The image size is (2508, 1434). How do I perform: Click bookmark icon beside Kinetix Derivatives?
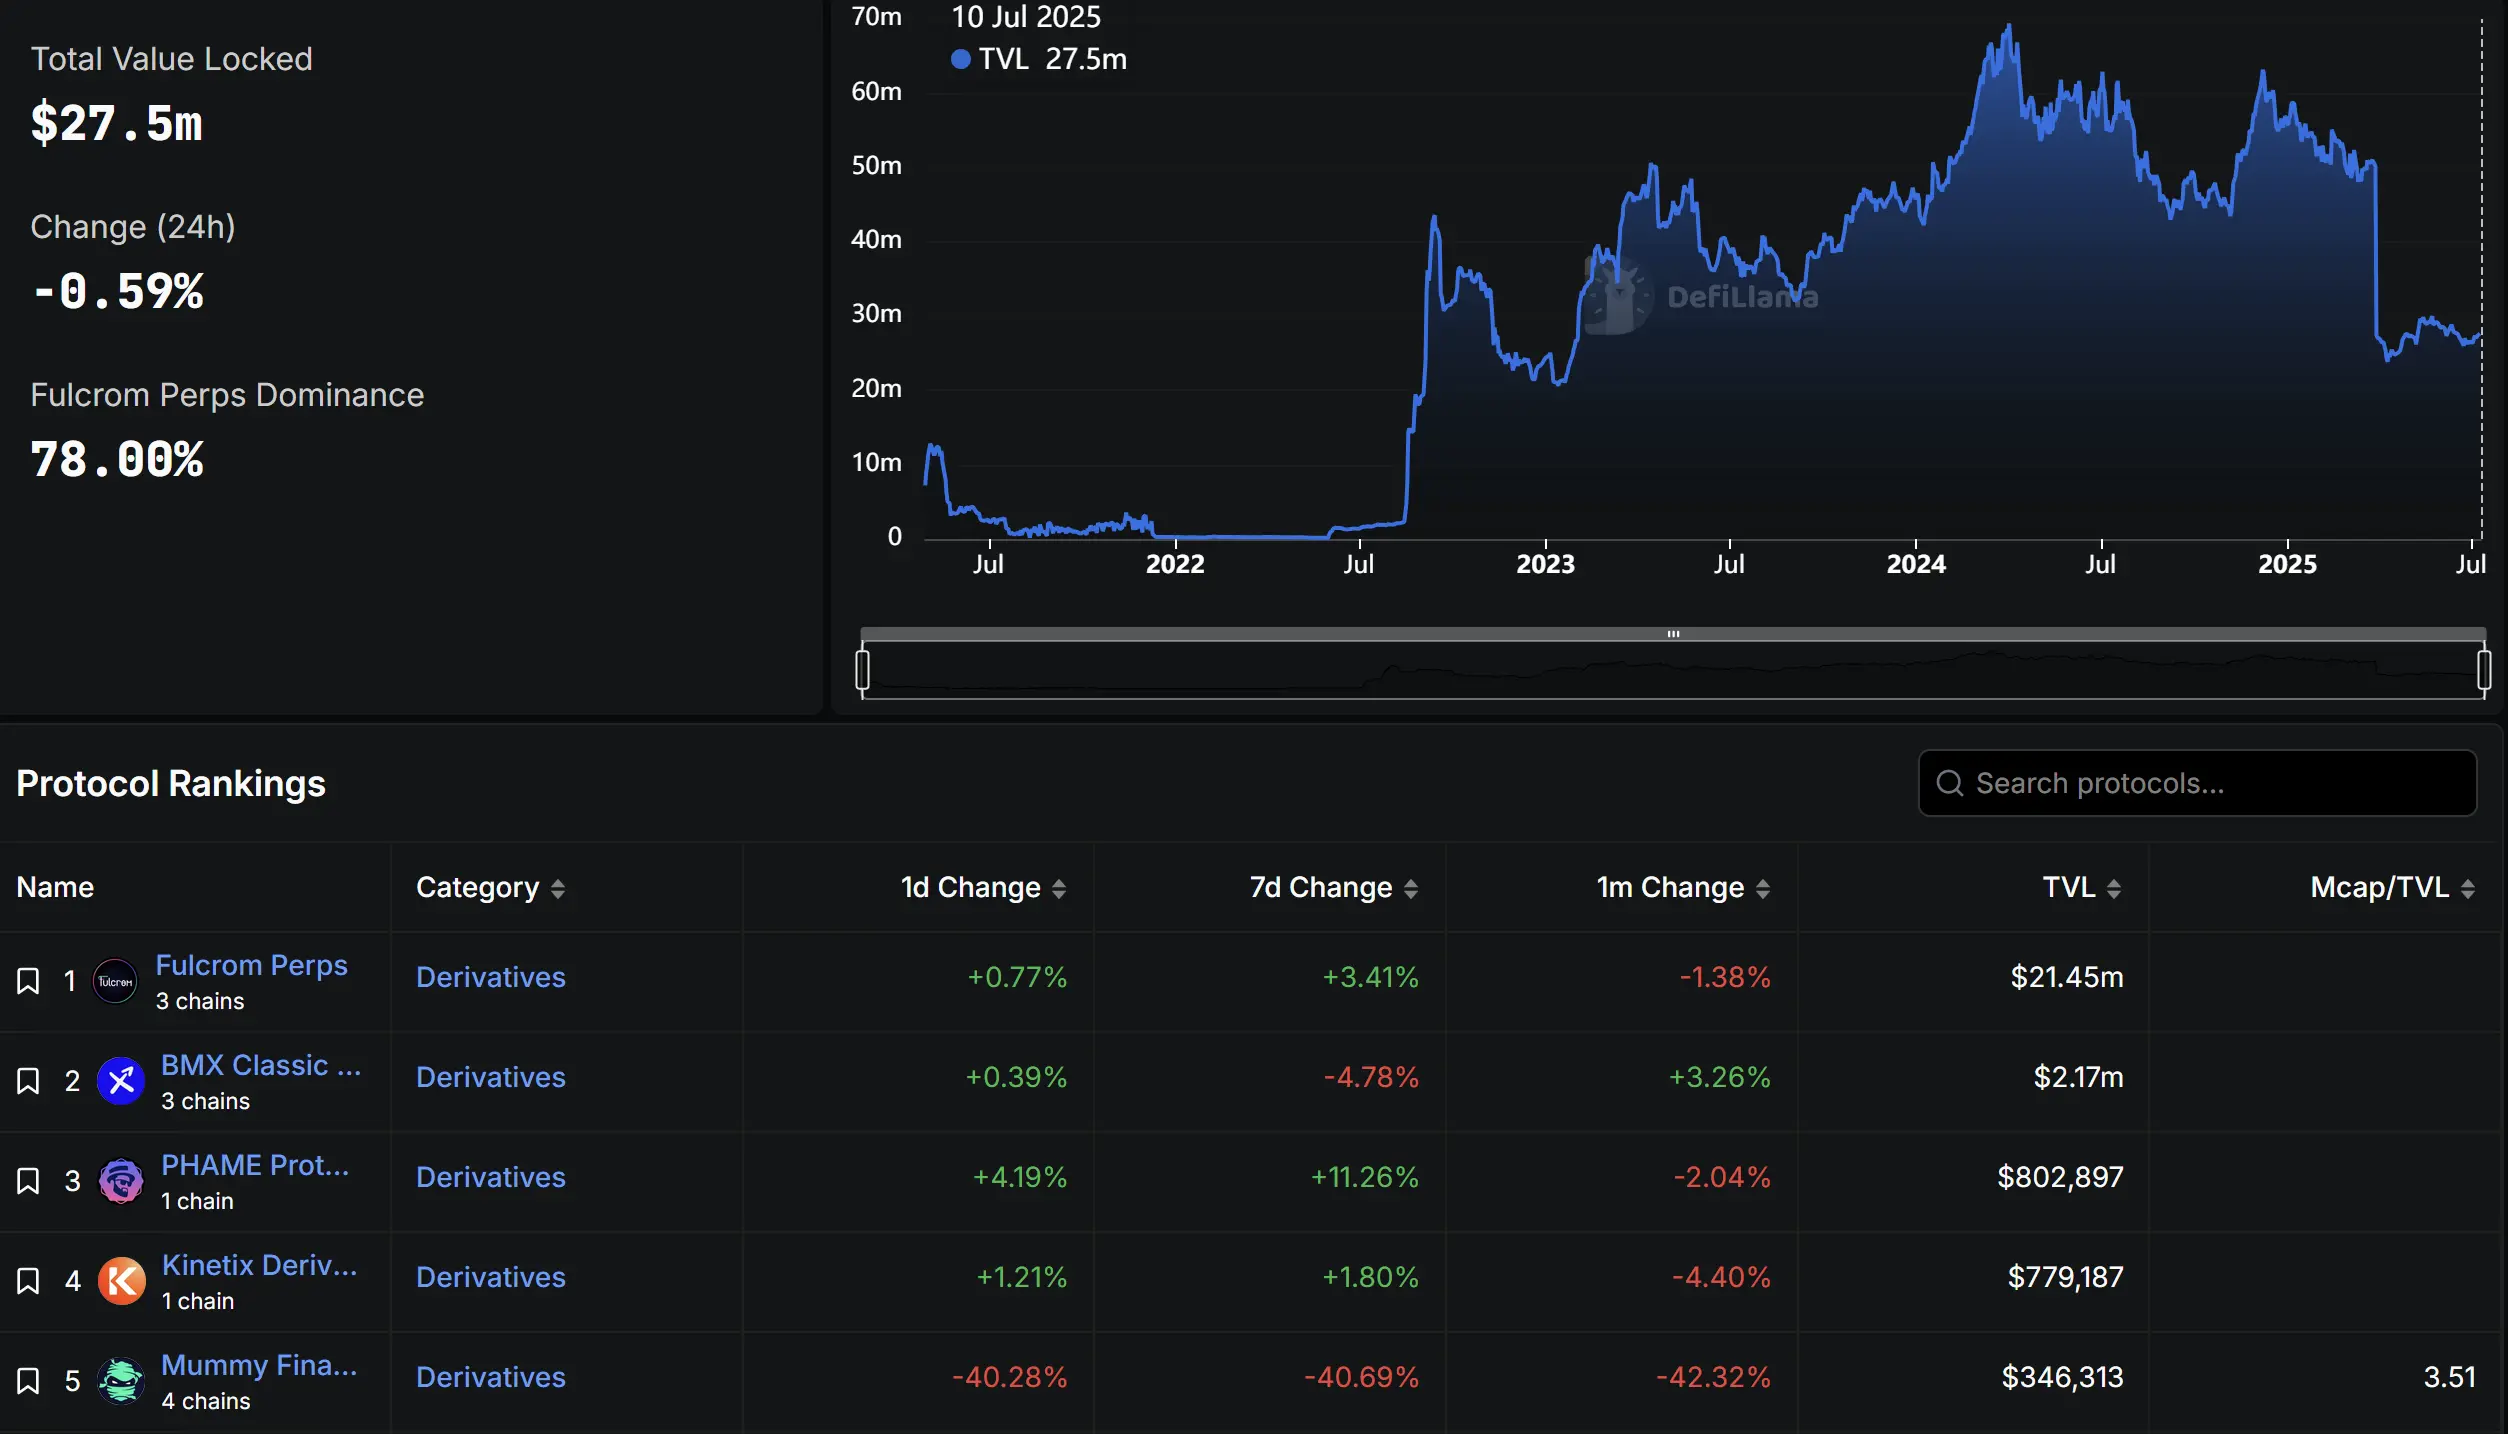[x=28, y=1280]
